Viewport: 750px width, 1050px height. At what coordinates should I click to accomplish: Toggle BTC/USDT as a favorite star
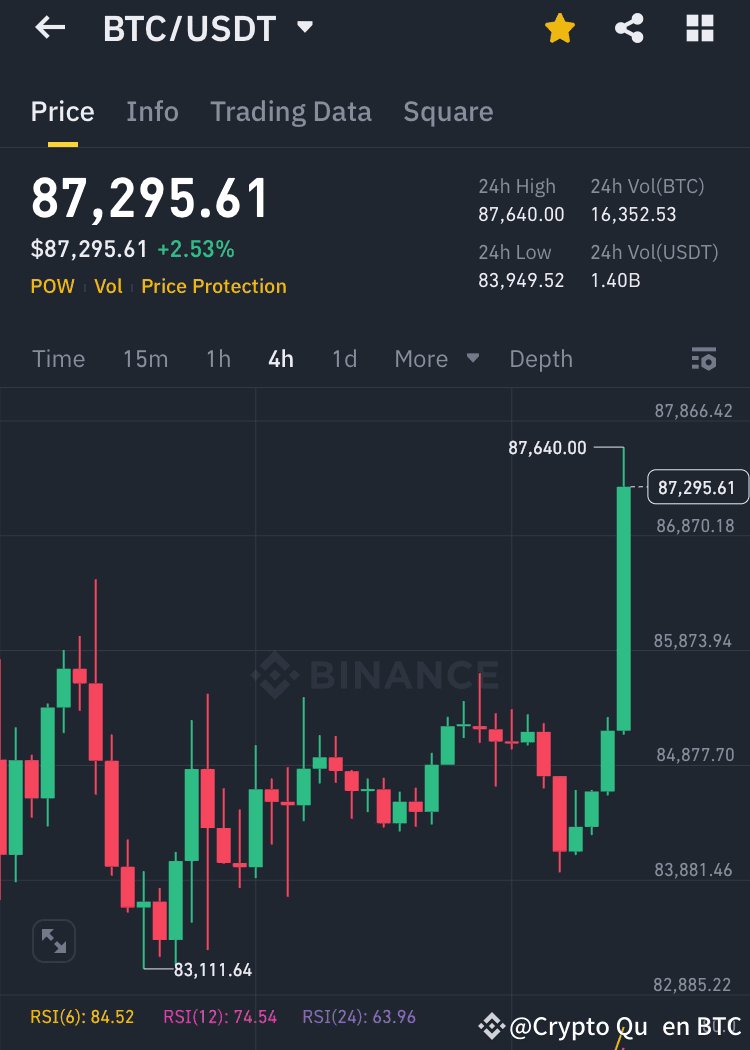[x=559, y=28]
